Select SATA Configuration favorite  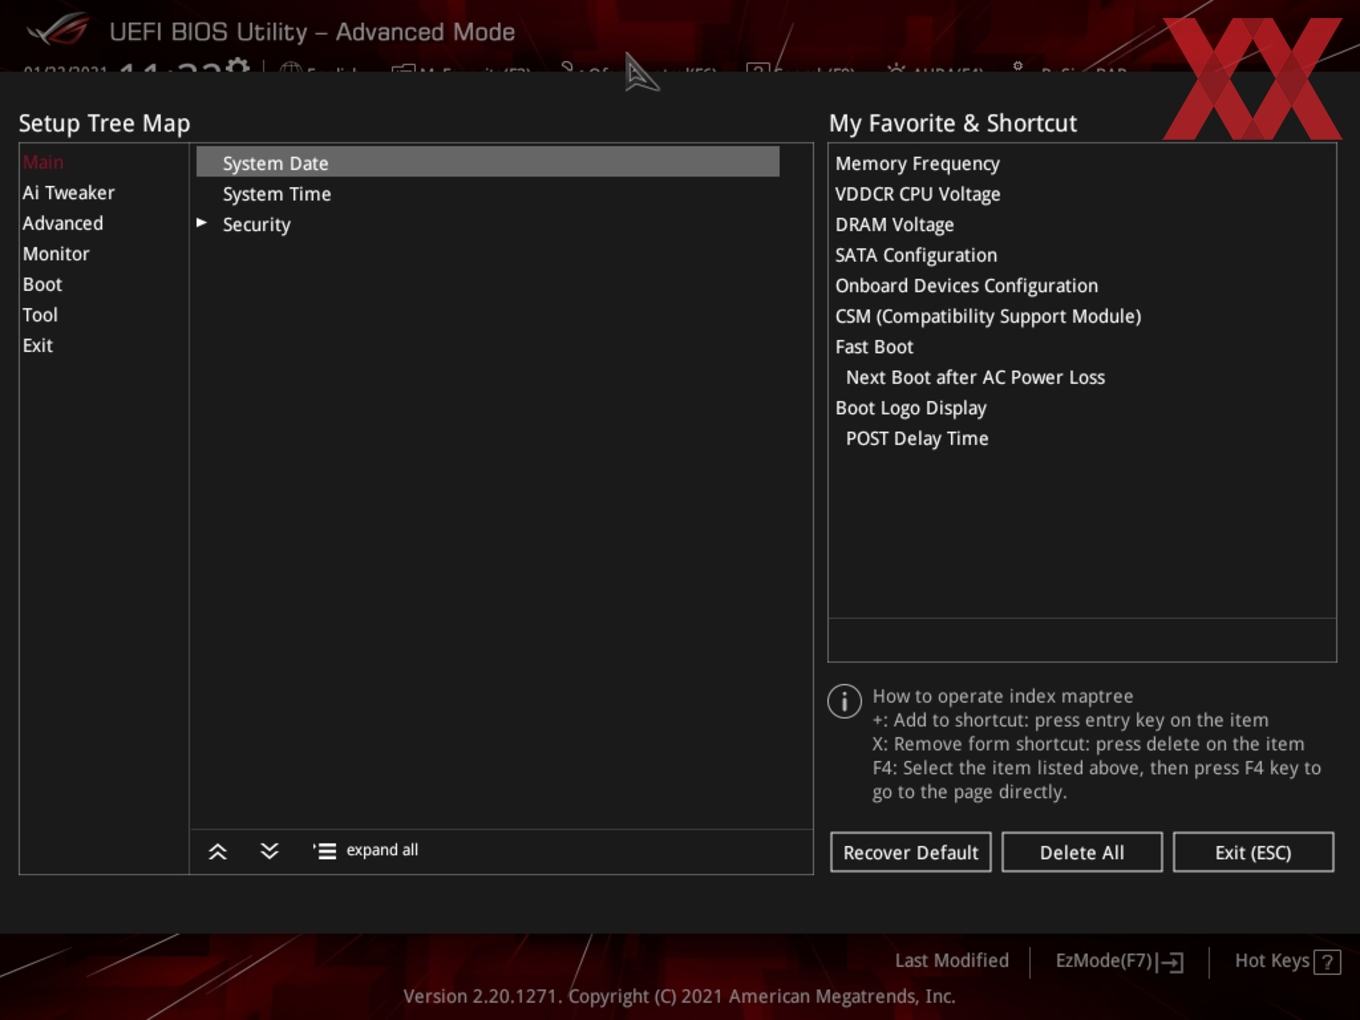(x=916, y=255)
